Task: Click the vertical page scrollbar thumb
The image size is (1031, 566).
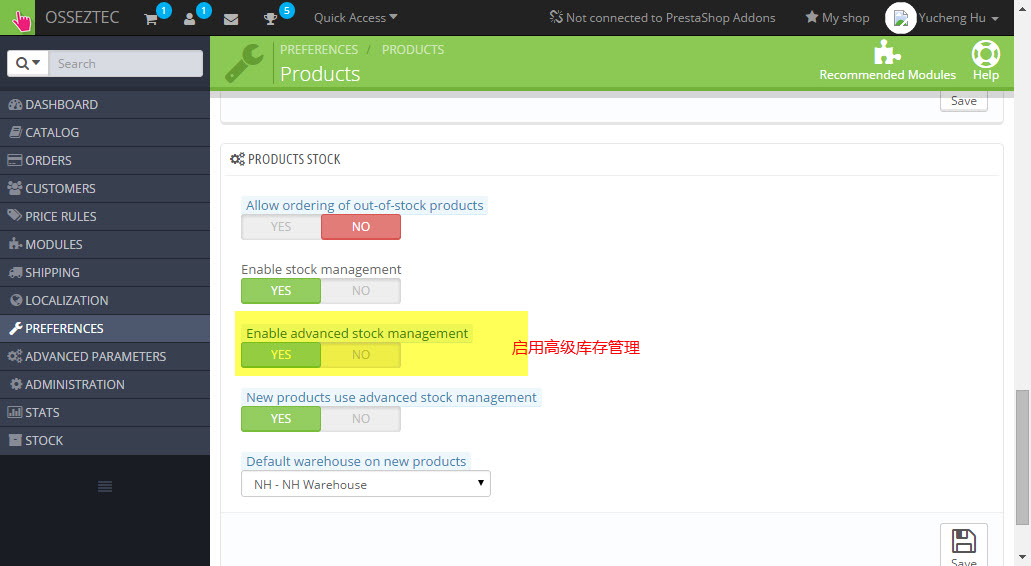Action: [x=1022, y=455]
